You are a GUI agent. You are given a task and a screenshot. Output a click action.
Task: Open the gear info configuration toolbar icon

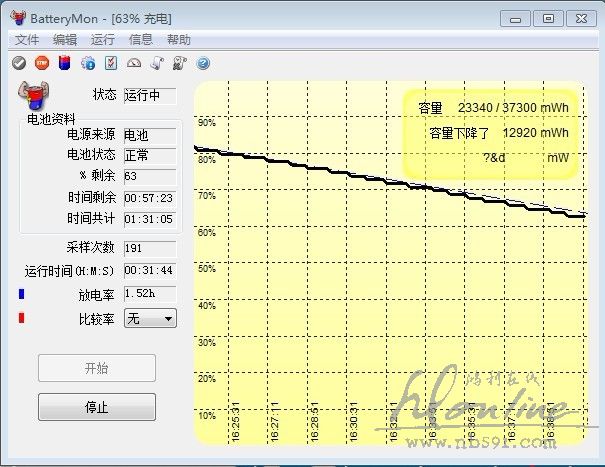click(x=88, y=63)
